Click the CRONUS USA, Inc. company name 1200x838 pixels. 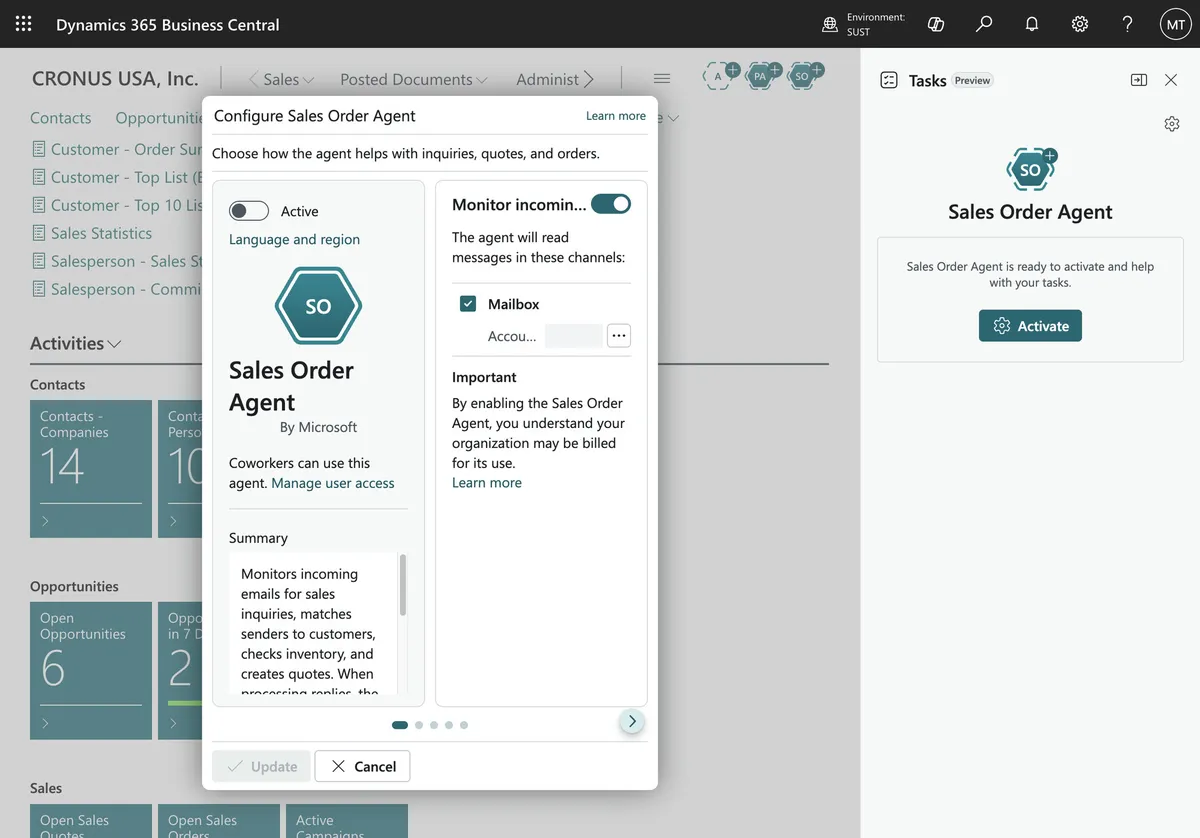115,78
